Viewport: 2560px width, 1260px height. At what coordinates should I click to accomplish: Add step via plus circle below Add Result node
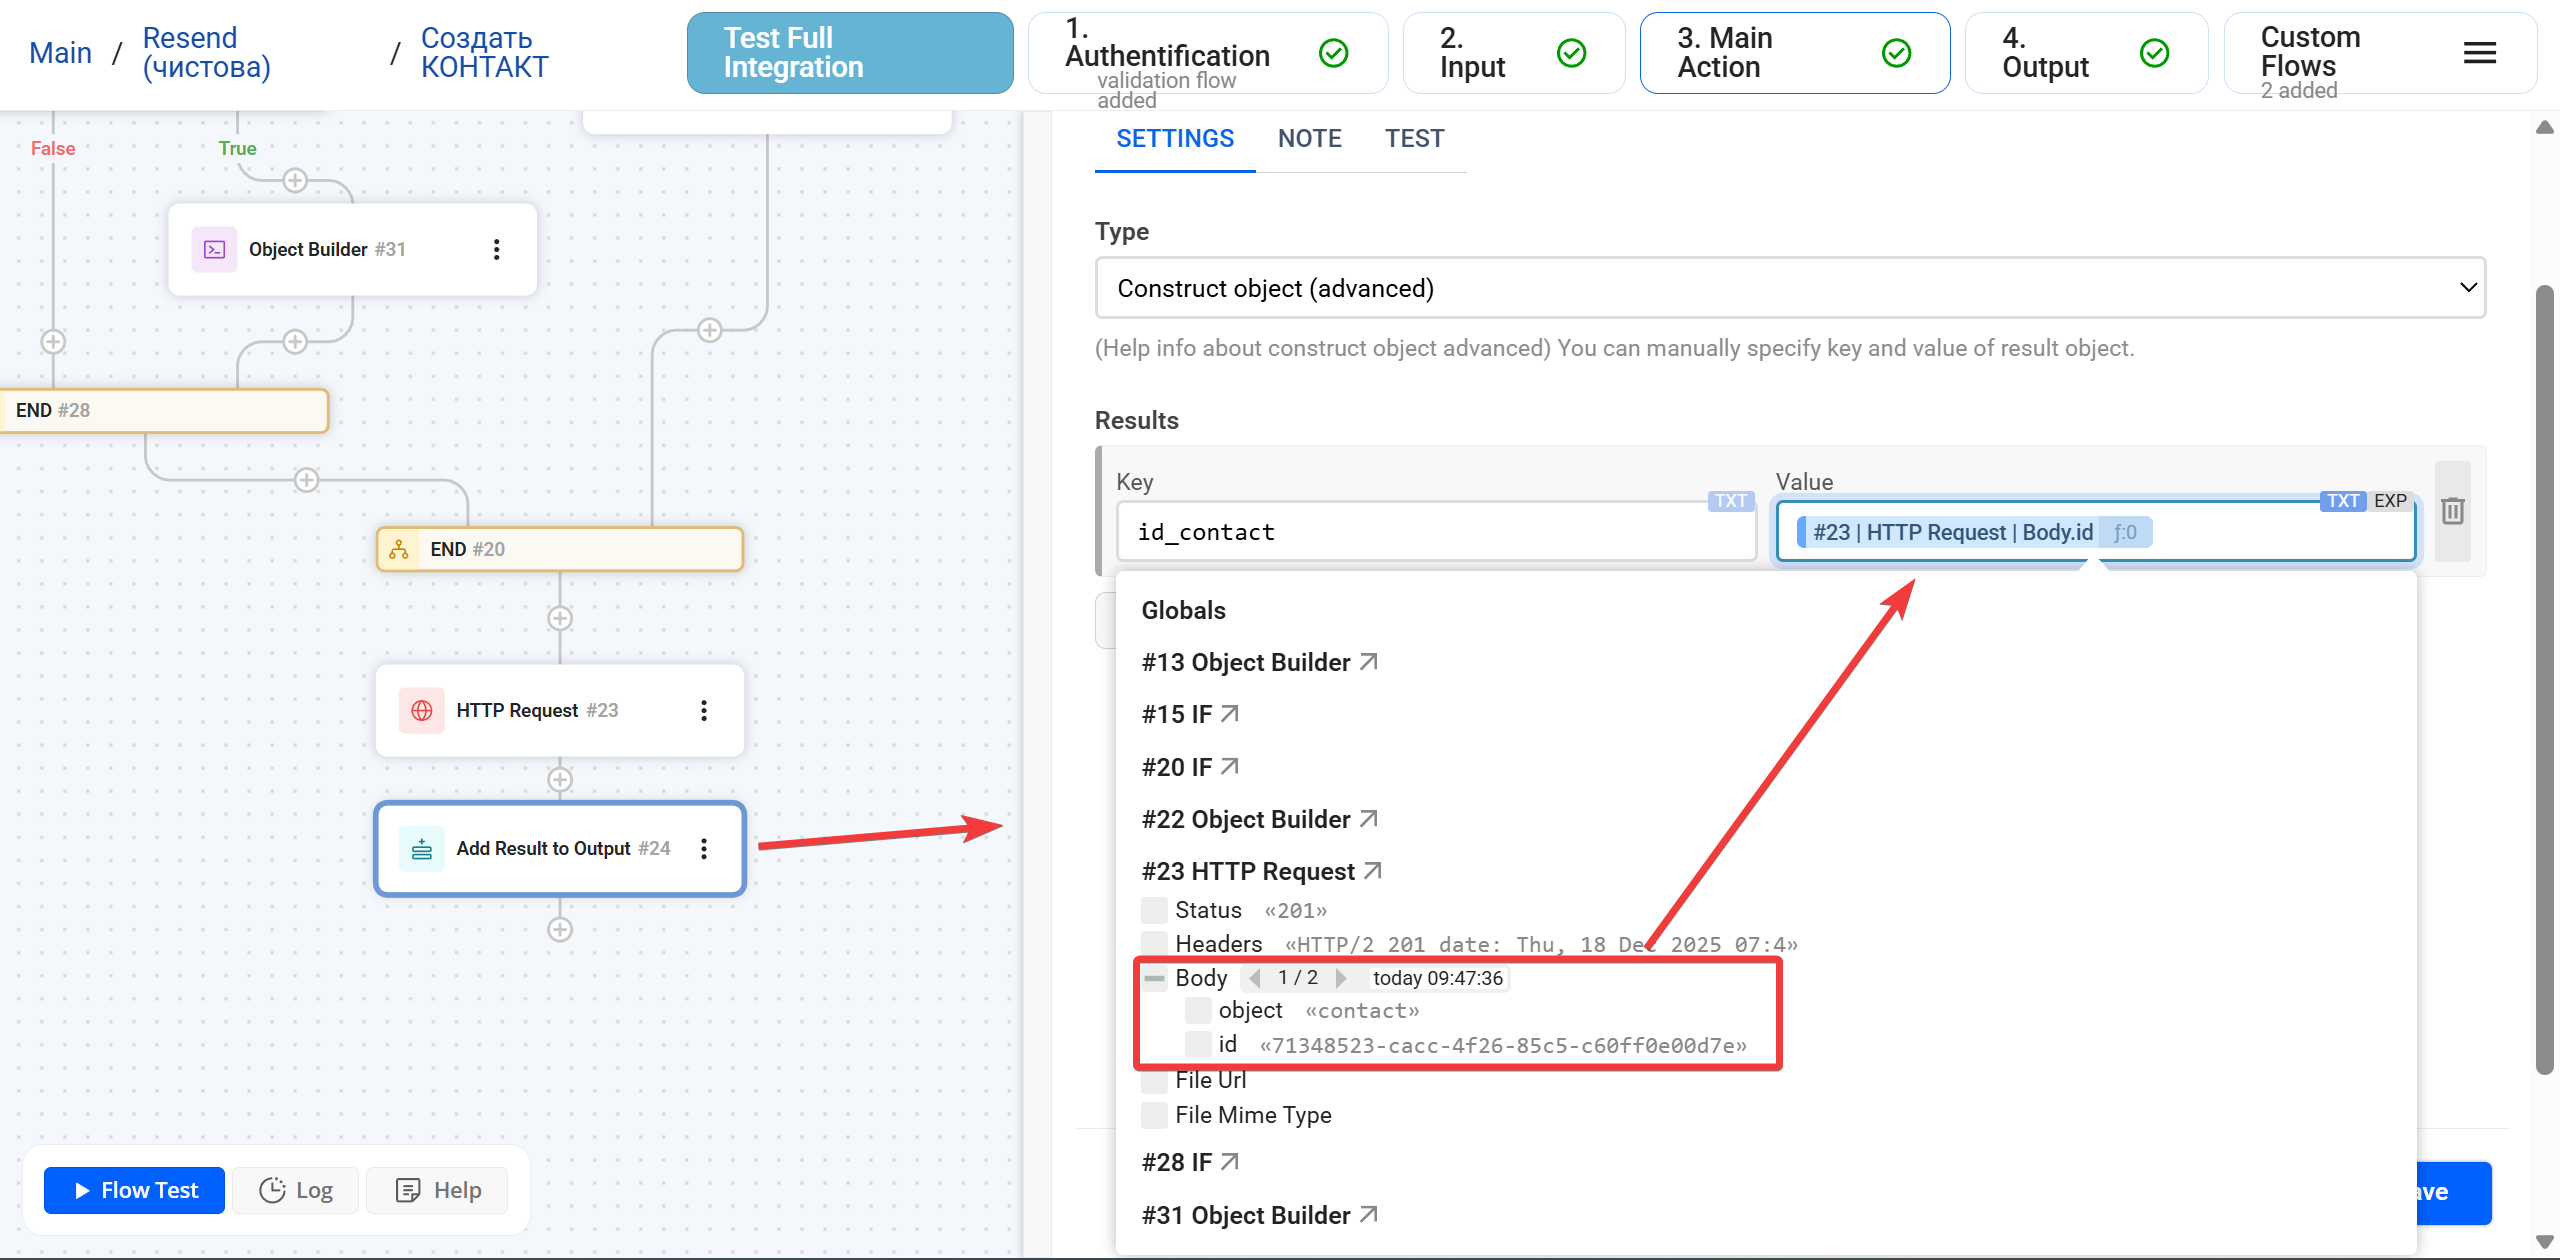[x=560, y=930]
